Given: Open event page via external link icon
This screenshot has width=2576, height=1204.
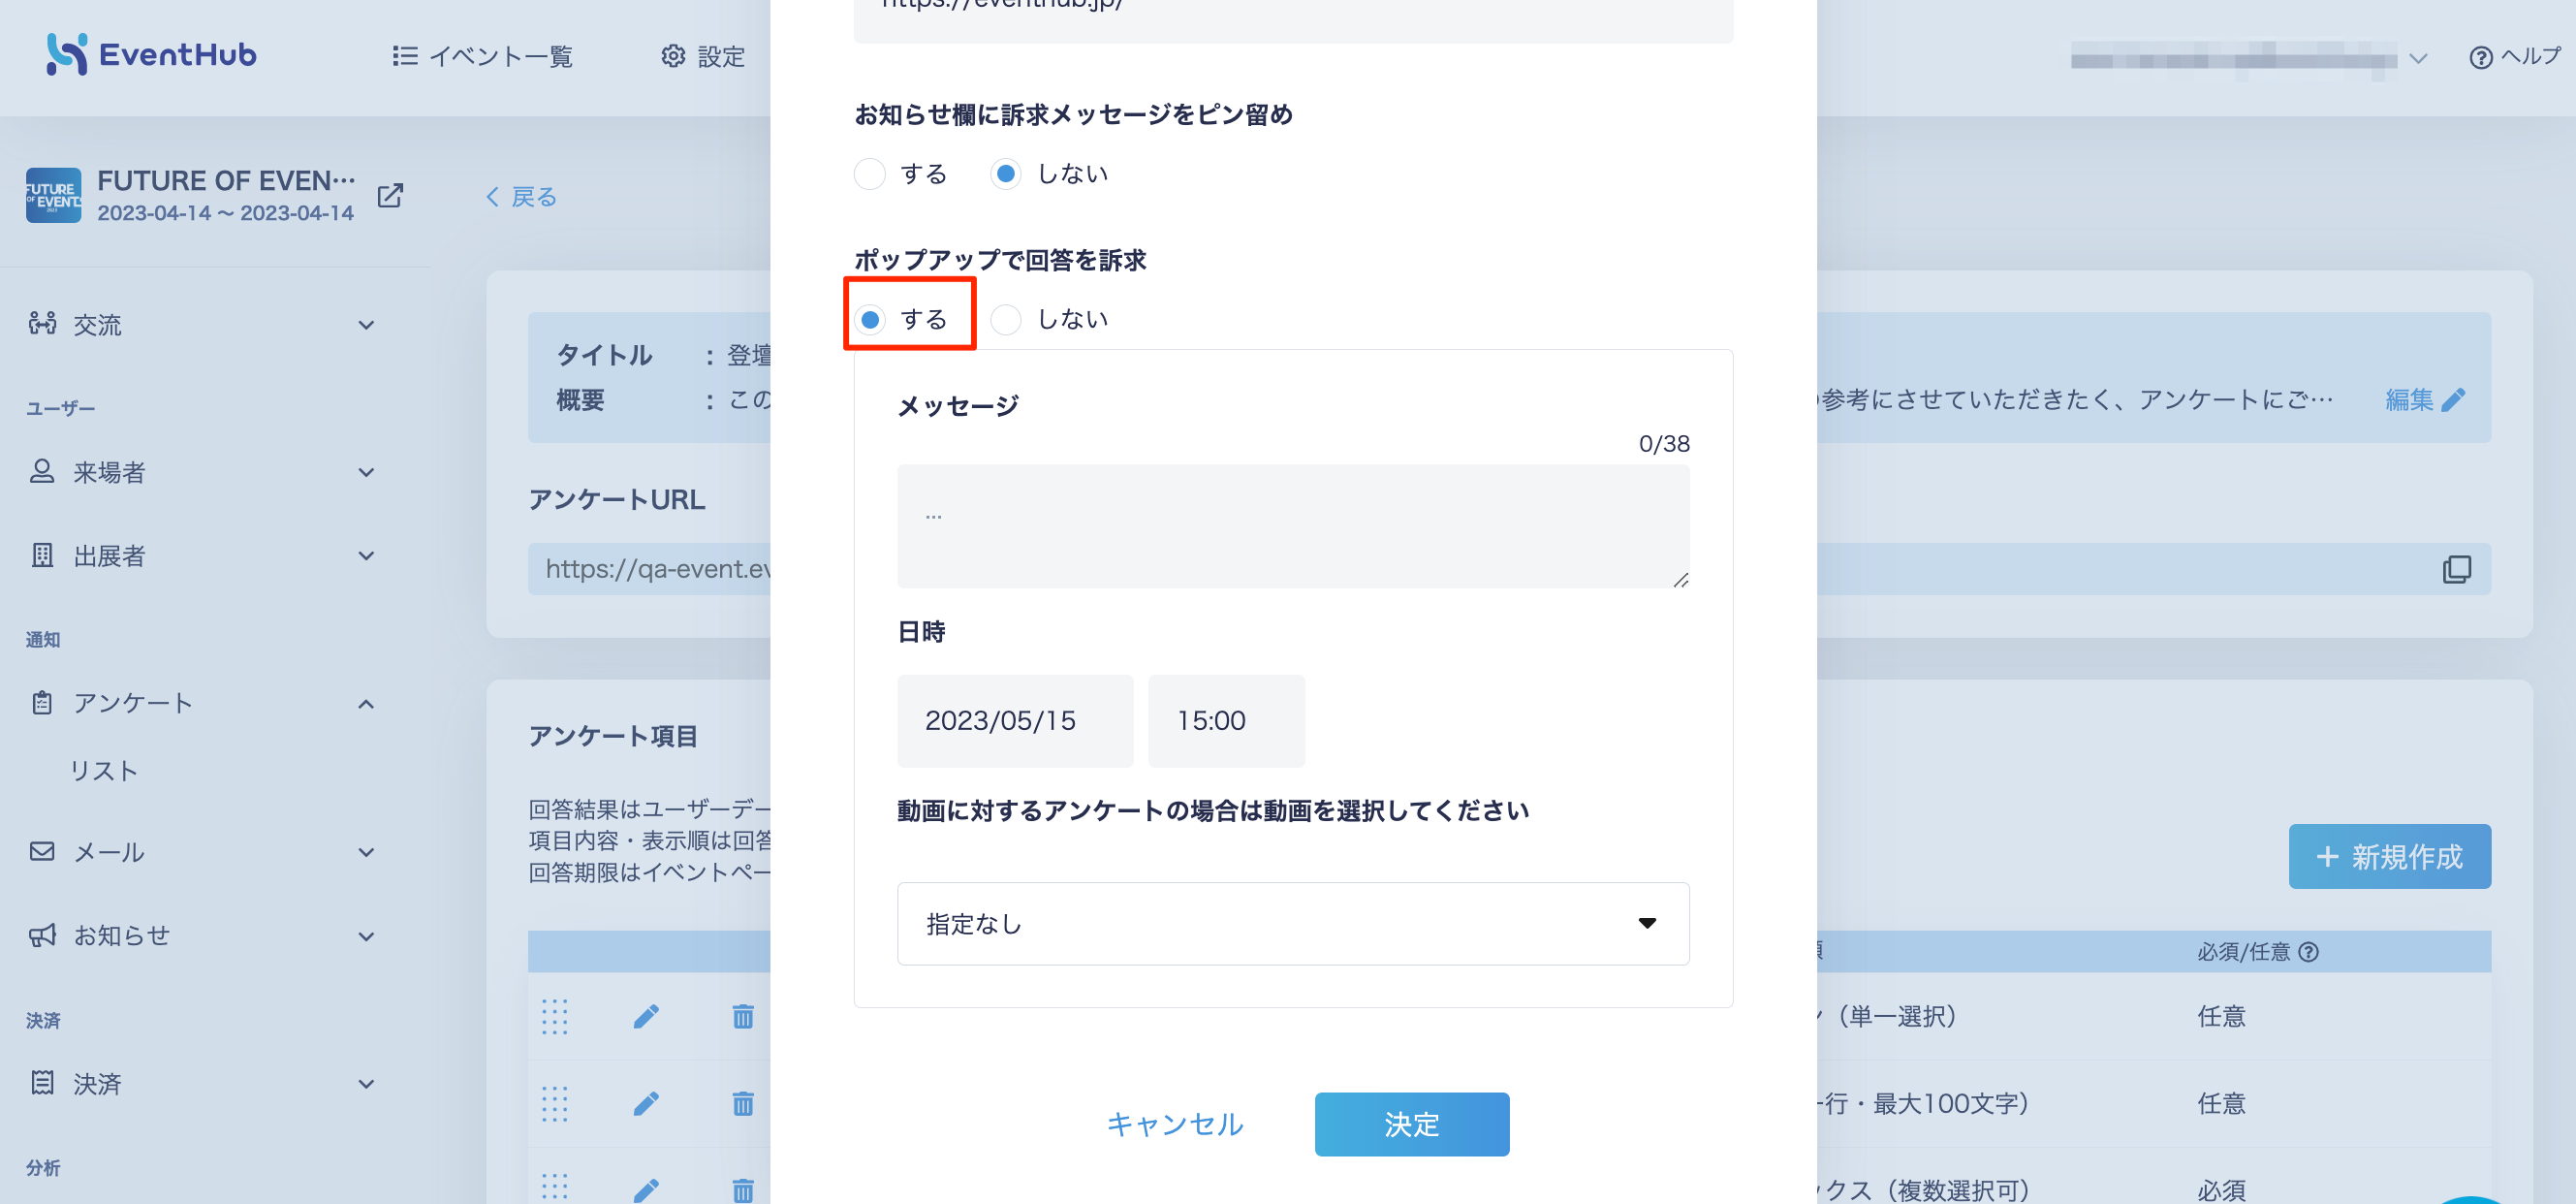Looking at the screenshot, I should point(390,195).
